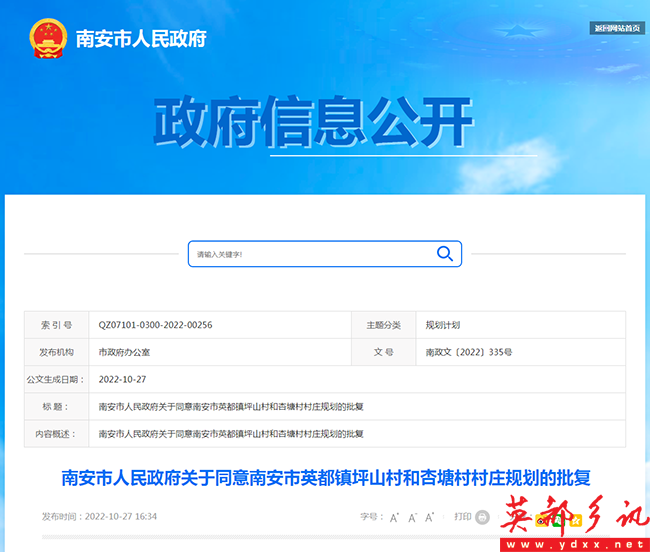Image resolution: width=650 pixels, height=552 pixels.
Task: Open the 南安市人民政府 site title
Action: [x=141, y=39]
